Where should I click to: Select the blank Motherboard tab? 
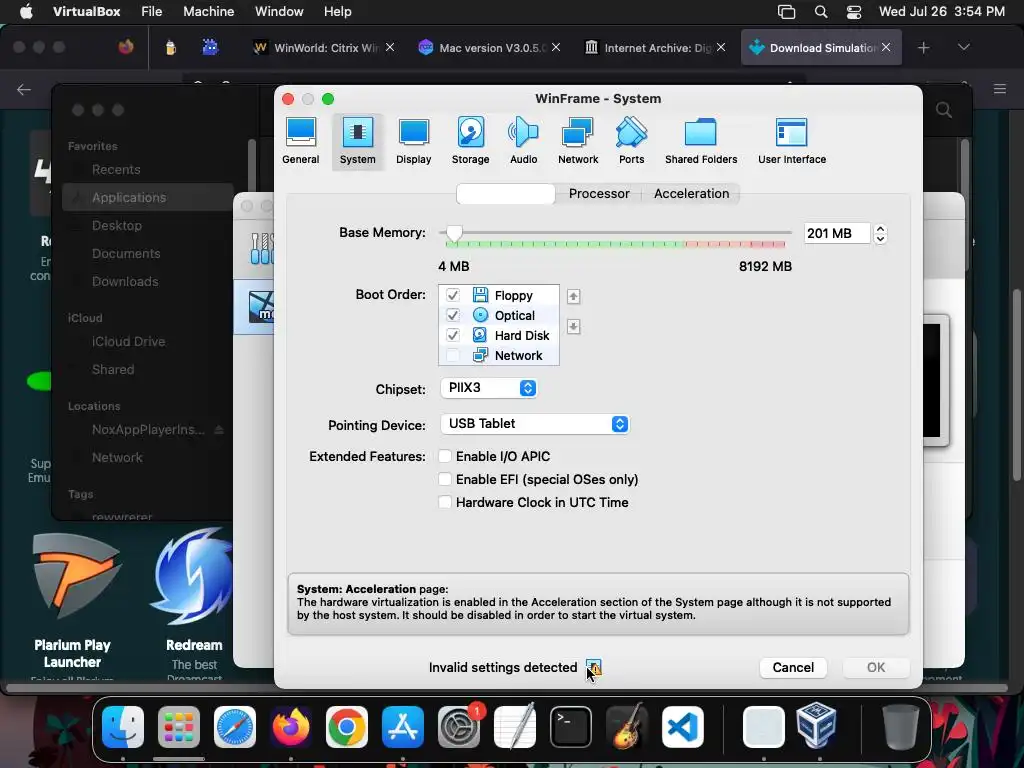[x=505, y=193]
